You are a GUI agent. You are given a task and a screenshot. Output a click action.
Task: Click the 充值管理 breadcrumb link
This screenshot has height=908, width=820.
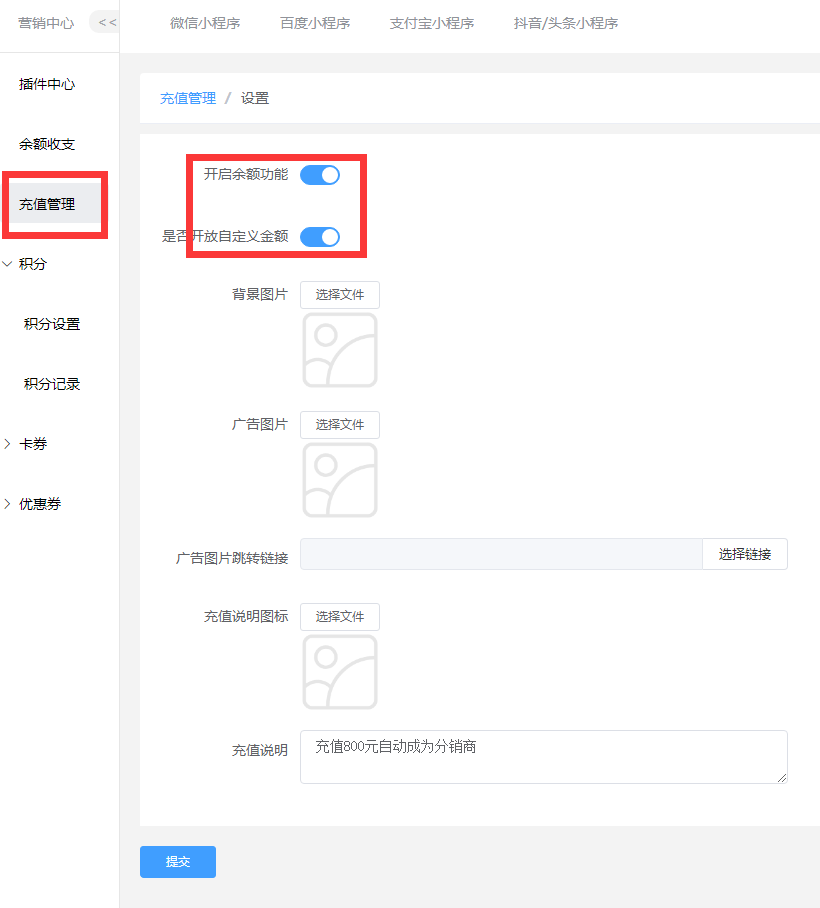(x=188, y=98)
